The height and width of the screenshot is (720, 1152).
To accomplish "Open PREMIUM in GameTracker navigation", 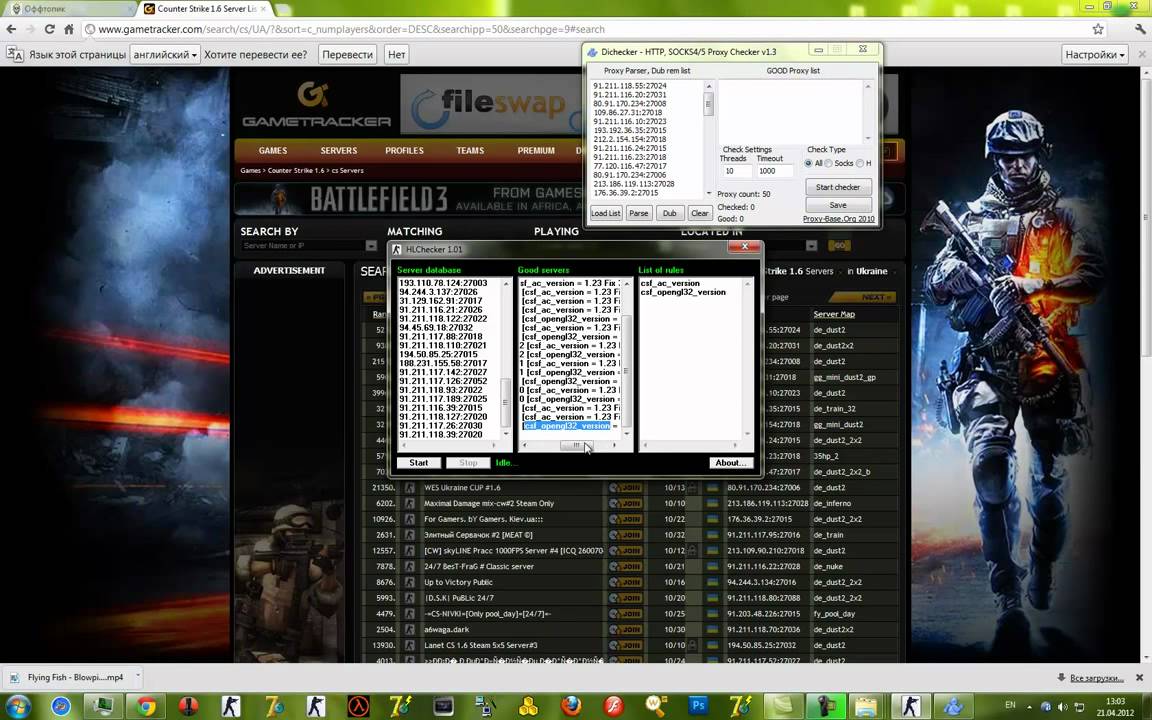I will click(x=536, y=151).
